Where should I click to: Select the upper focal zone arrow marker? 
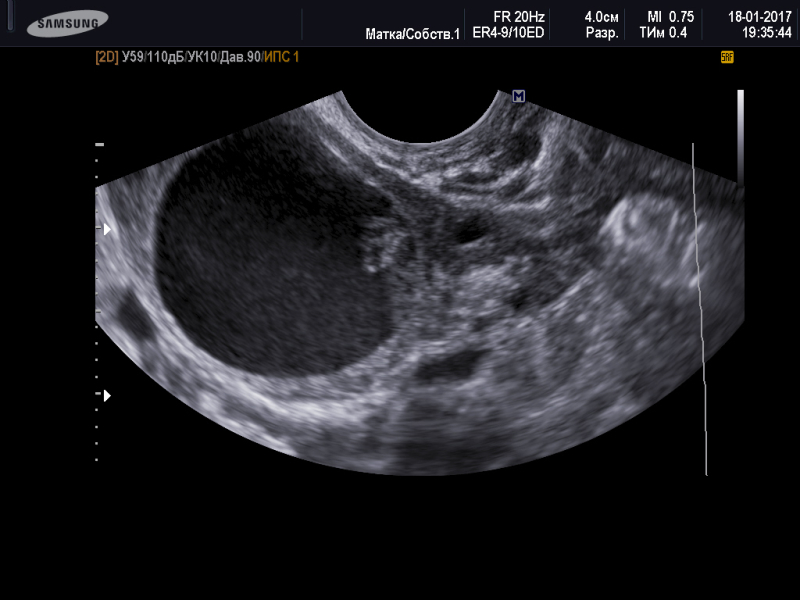[107, 229]
